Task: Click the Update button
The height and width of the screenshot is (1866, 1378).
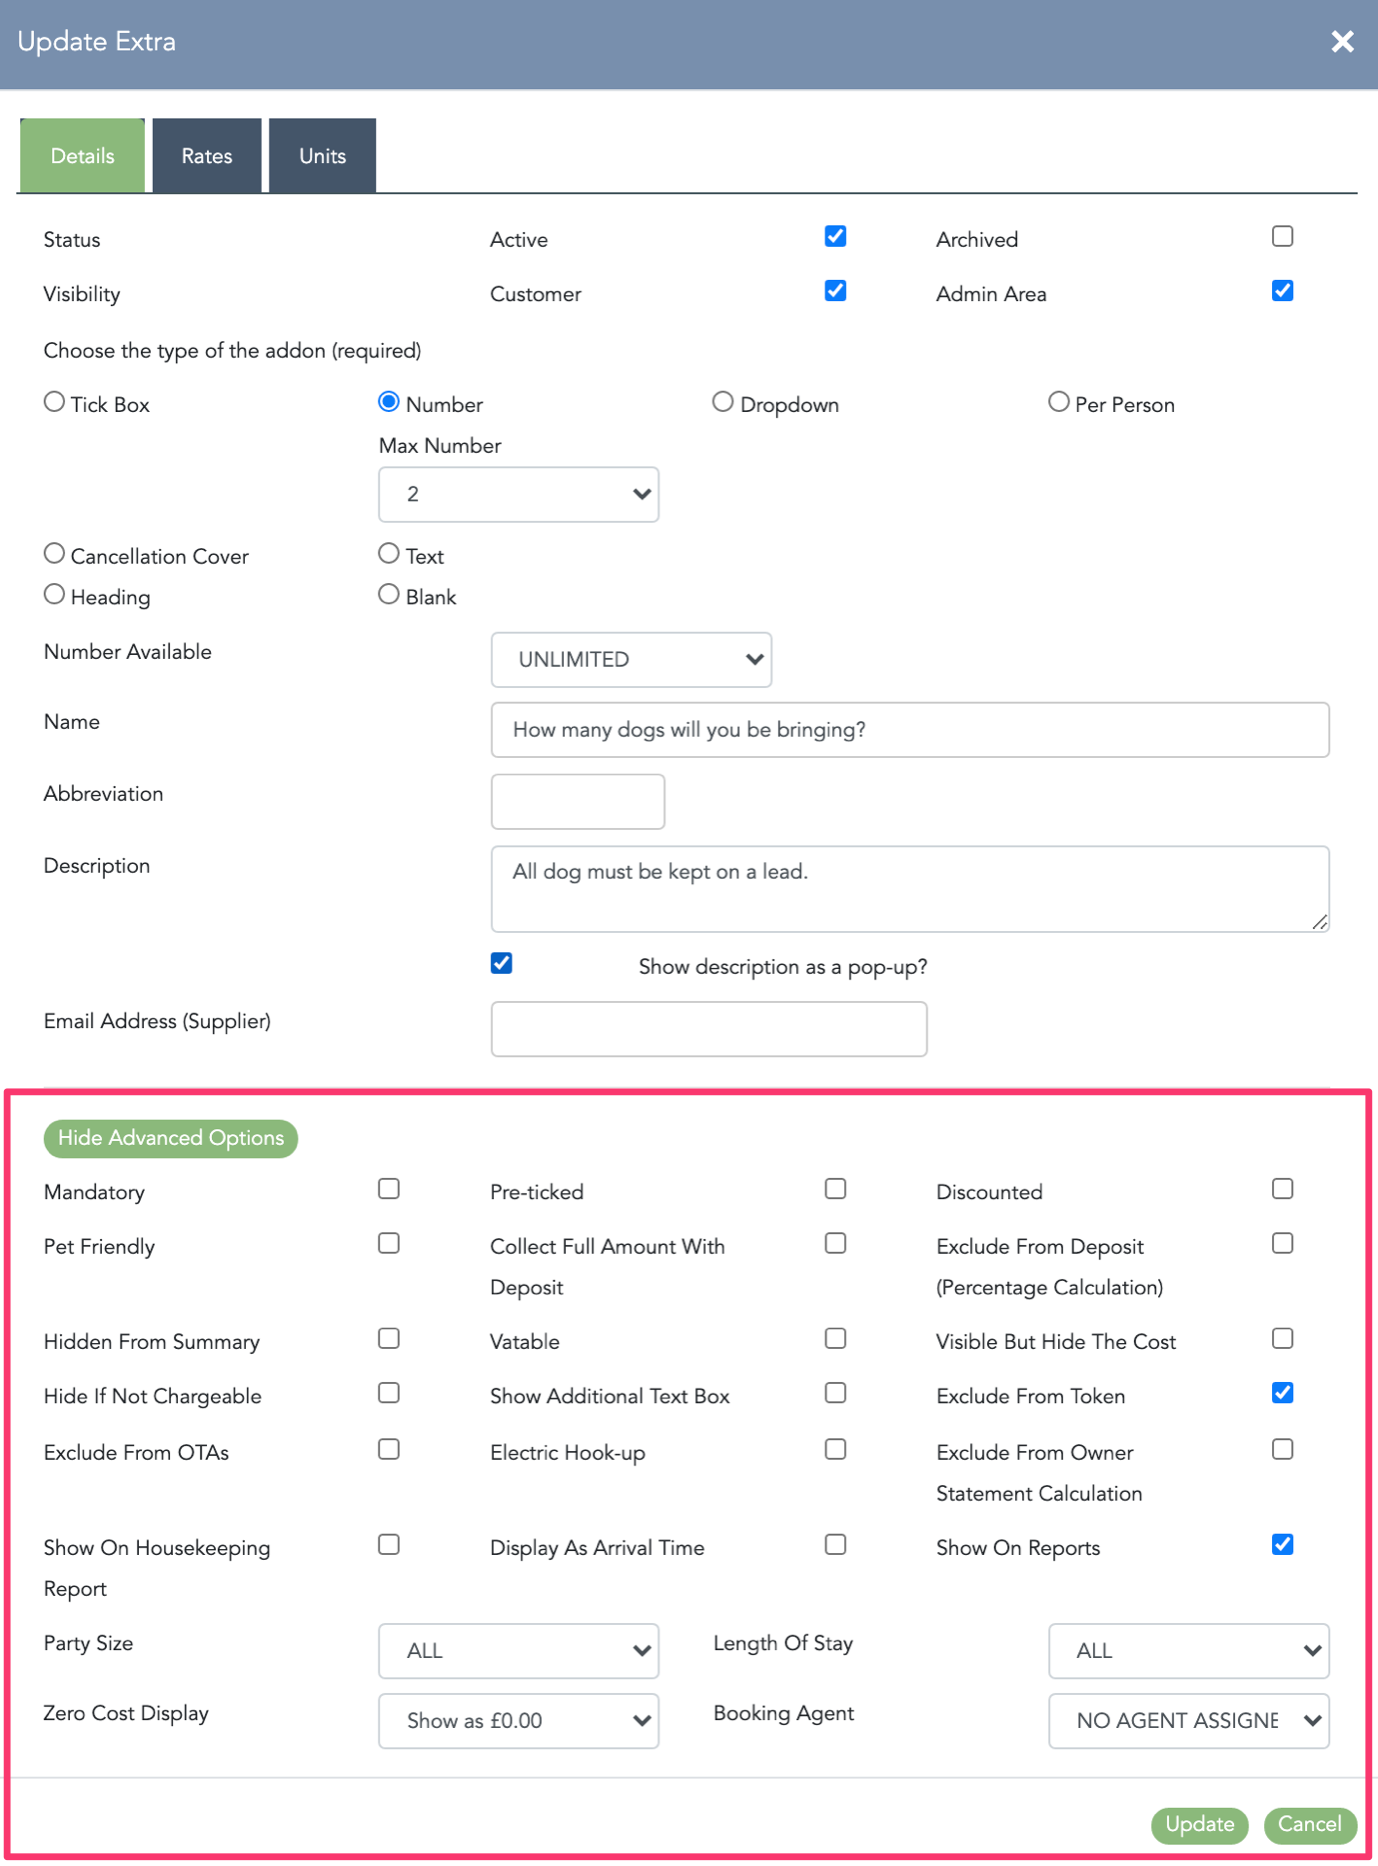Action: [x=1200, y=1825]
